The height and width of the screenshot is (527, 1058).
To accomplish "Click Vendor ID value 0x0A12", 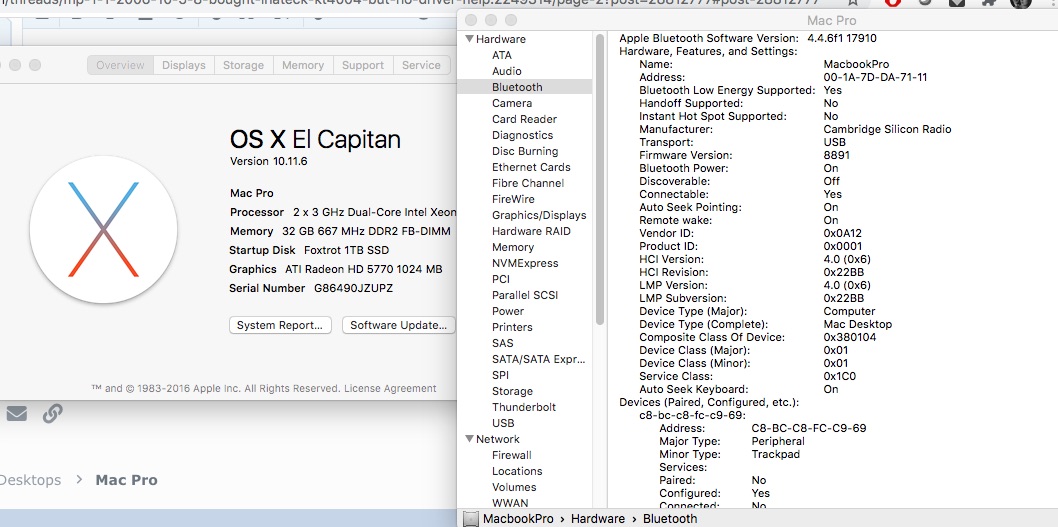I will click(843, 233).
